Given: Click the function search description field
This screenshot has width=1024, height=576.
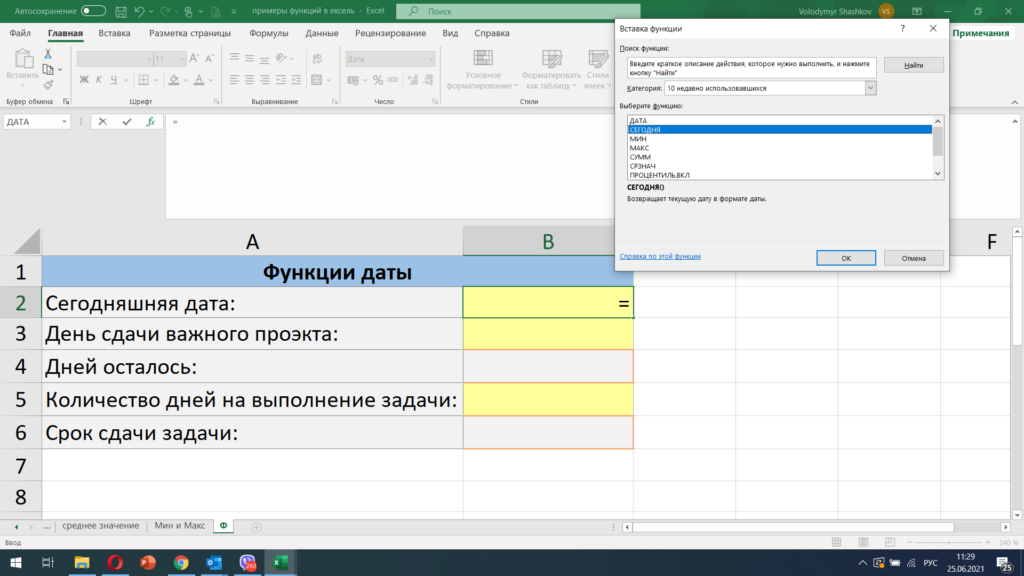Looking at the screenshot, I should pos(751,68).
